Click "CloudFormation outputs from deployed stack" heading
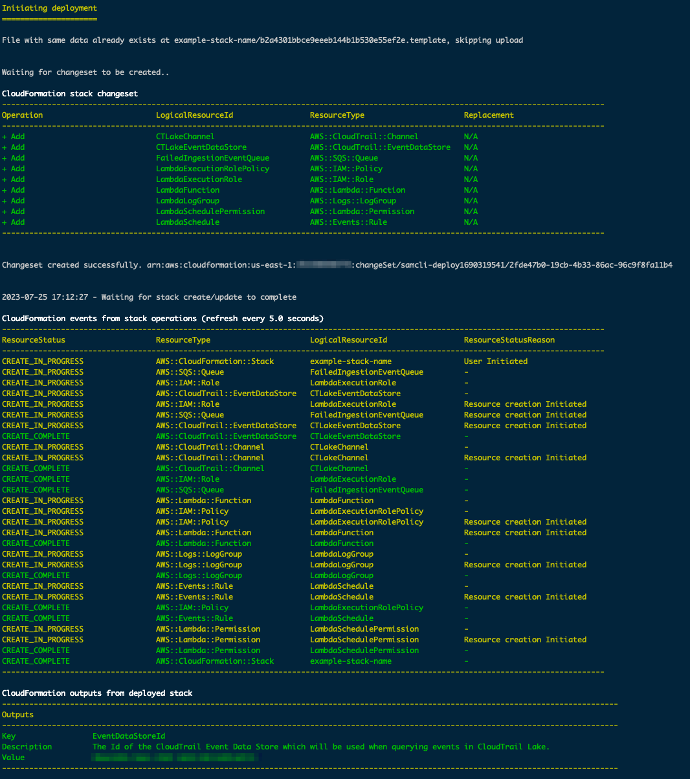 pos(97,694)
